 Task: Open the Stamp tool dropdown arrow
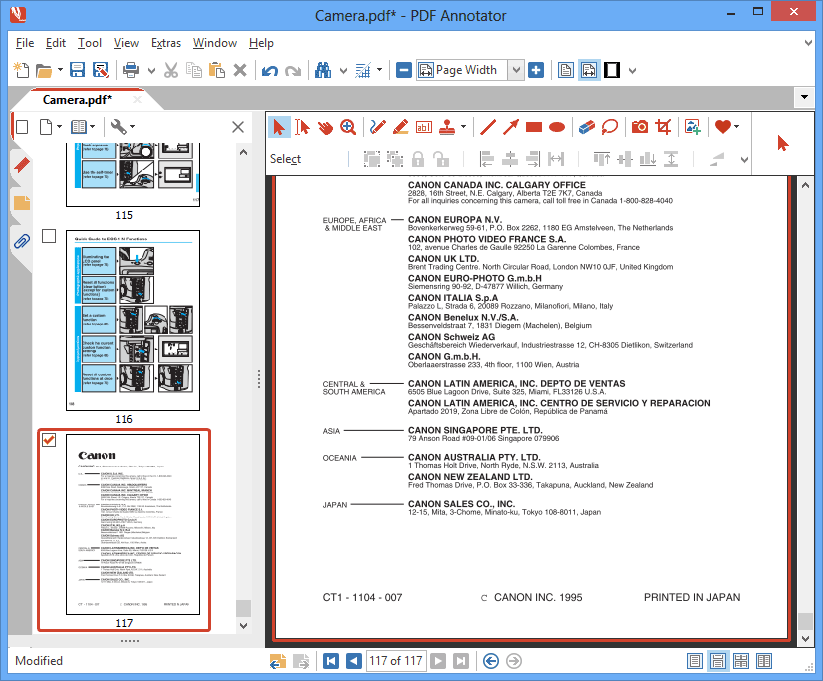(463, 127)
